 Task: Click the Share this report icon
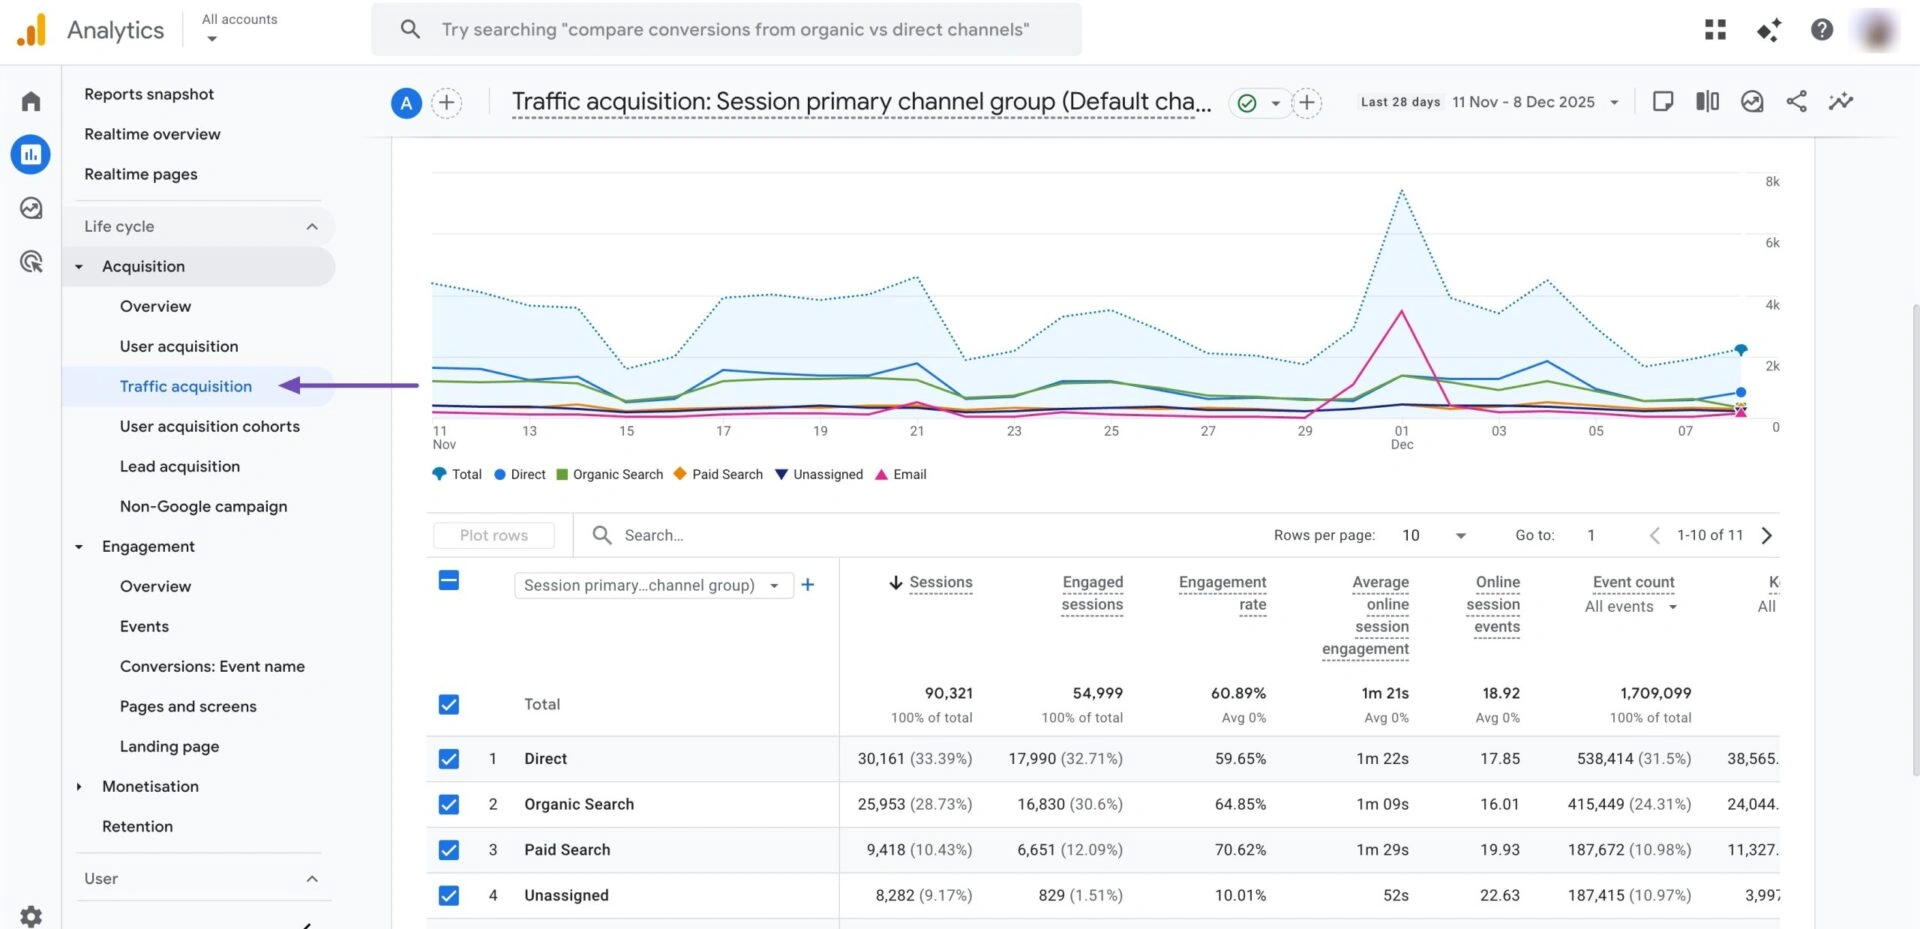[x=1796, y=101]
